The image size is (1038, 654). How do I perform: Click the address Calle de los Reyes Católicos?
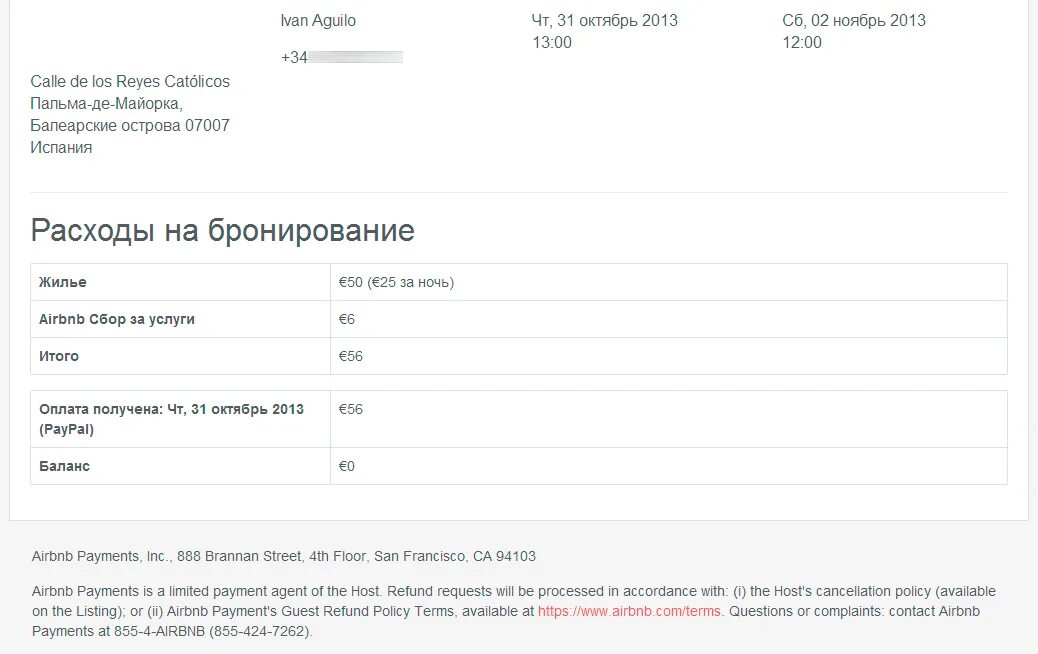130,81
